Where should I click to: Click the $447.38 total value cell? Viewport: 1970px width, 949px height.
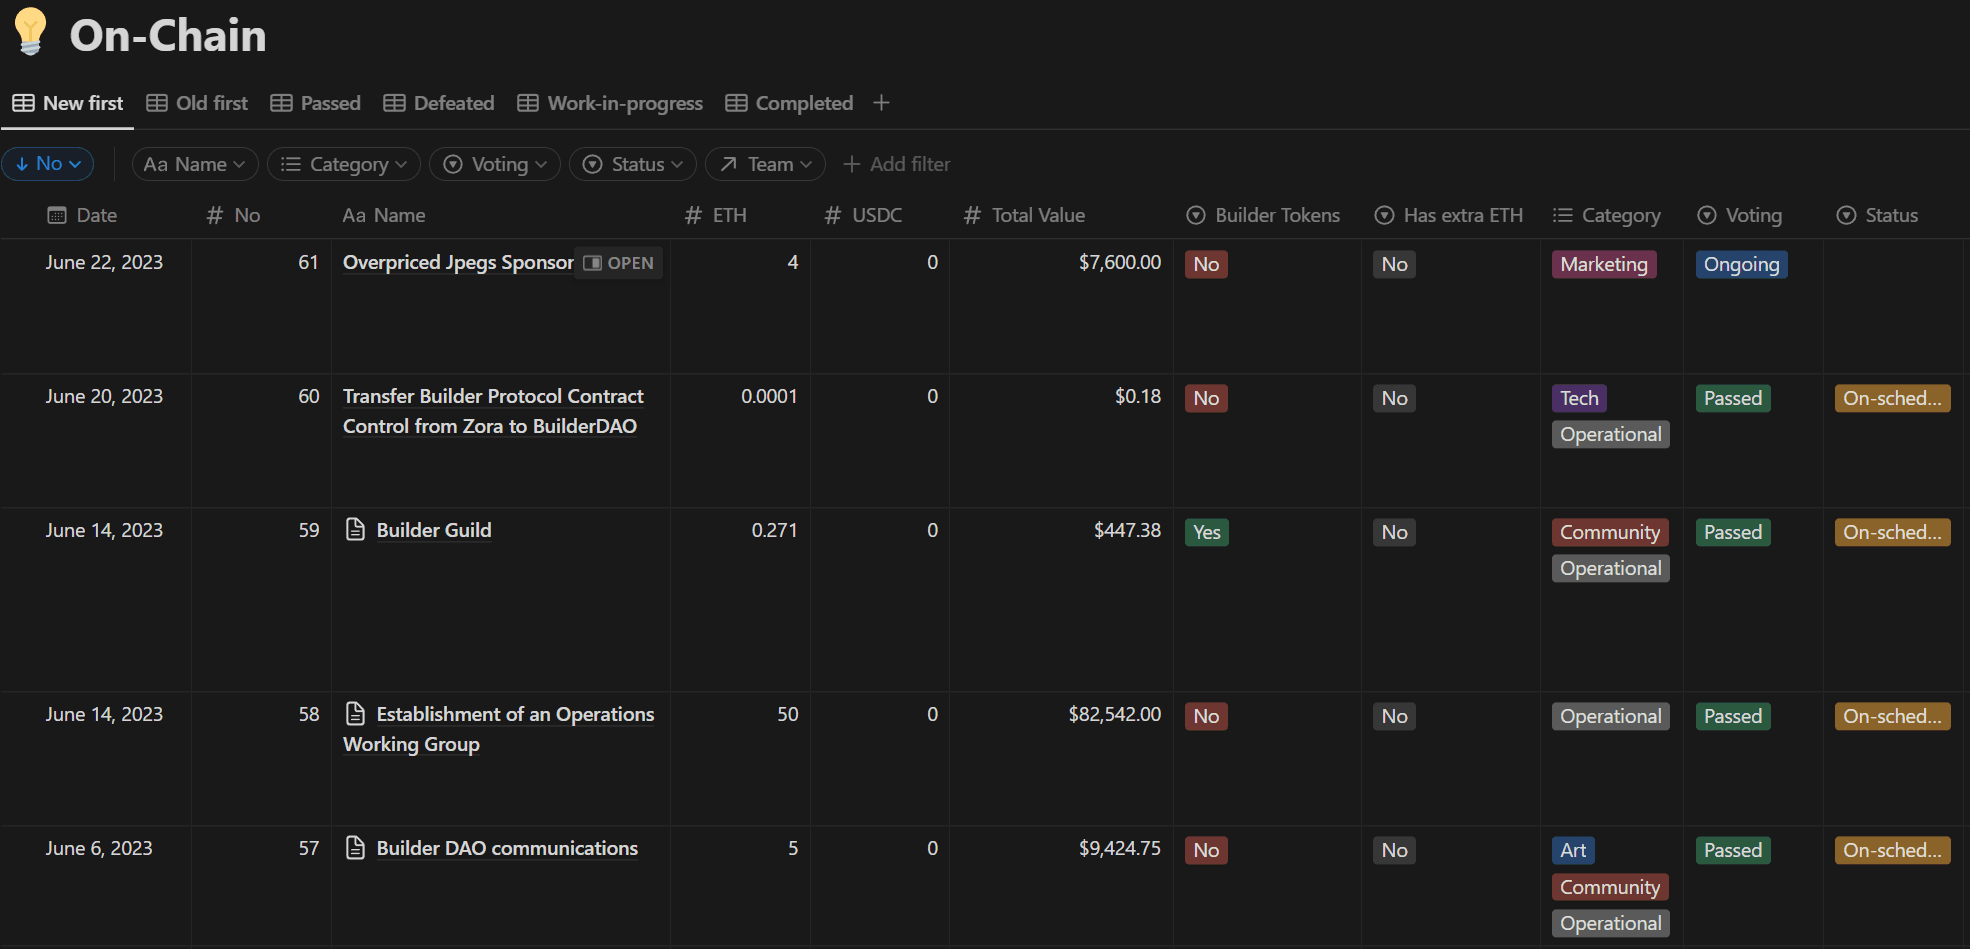(1127, 530)
